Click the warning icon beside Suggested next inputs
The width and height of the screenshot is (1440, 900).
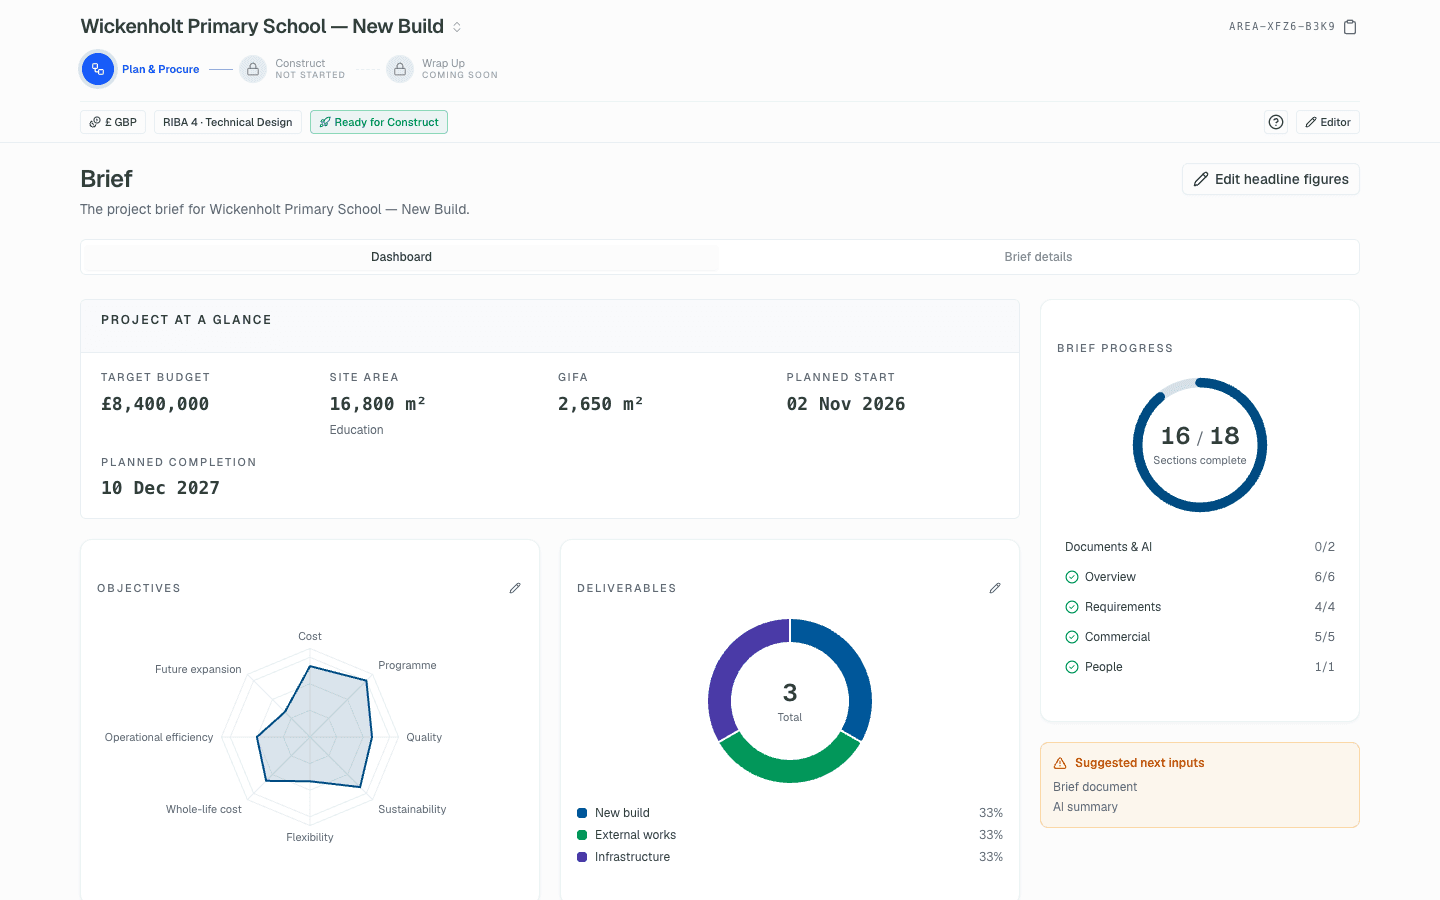point(1060,763)
